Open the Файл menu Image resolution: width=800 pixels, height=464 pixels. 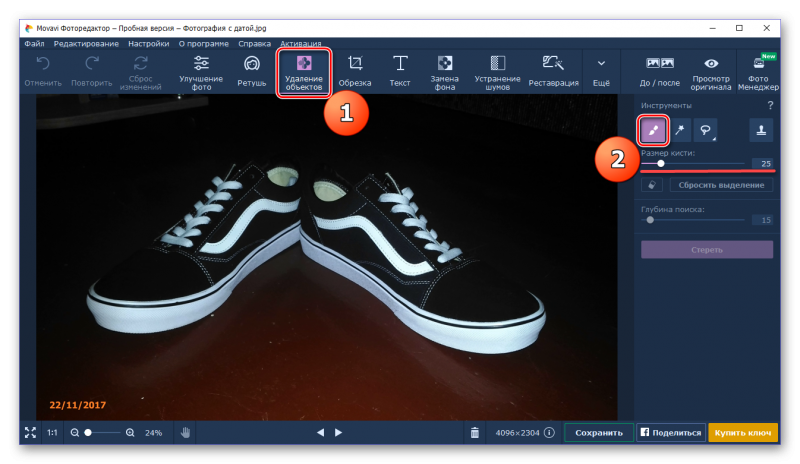point(33,44)
